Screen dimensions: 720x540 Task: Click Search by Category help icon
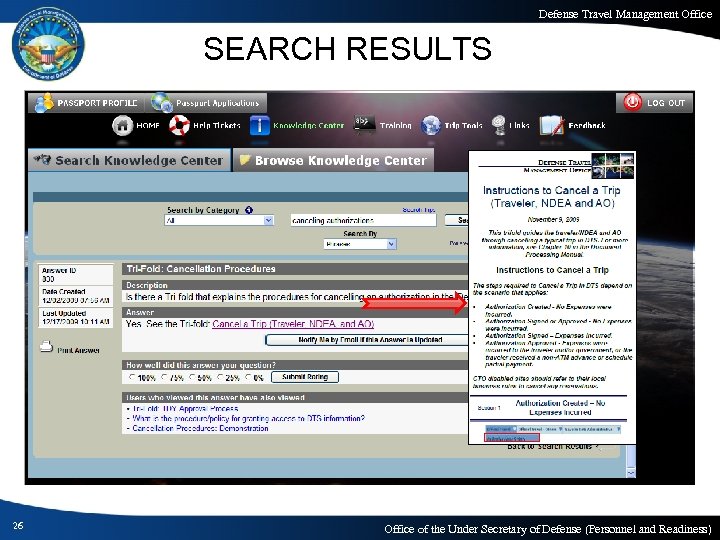[249, 210]
